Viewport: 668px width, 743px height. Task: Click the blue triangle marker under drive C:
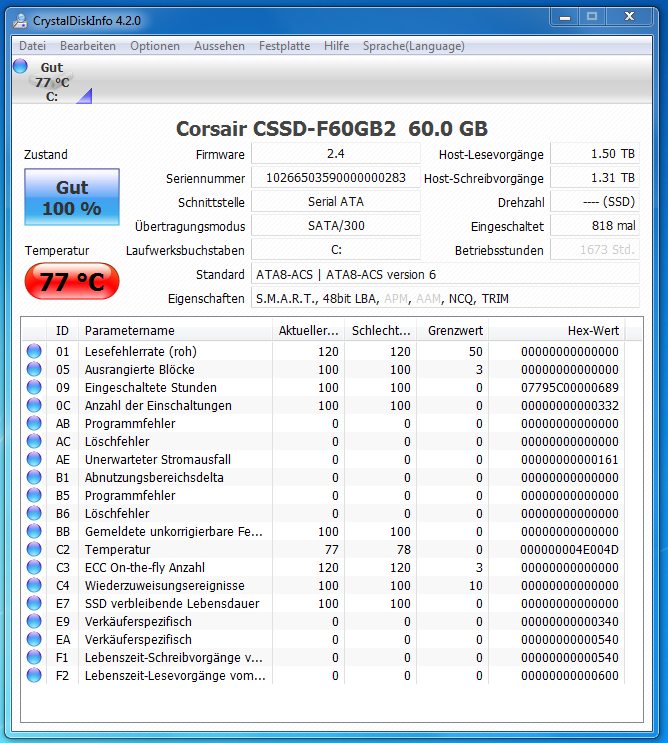pos(85,96)
